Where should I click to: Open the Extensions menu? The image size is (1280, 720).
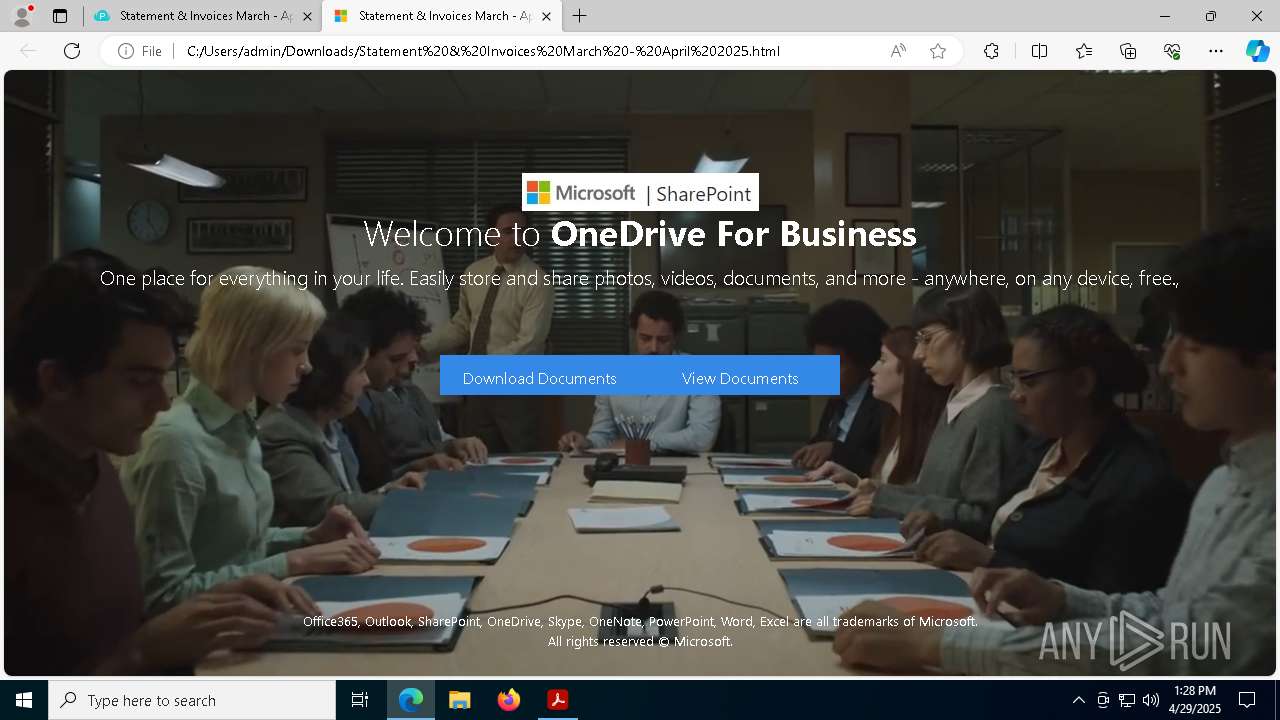coord(991,51)
